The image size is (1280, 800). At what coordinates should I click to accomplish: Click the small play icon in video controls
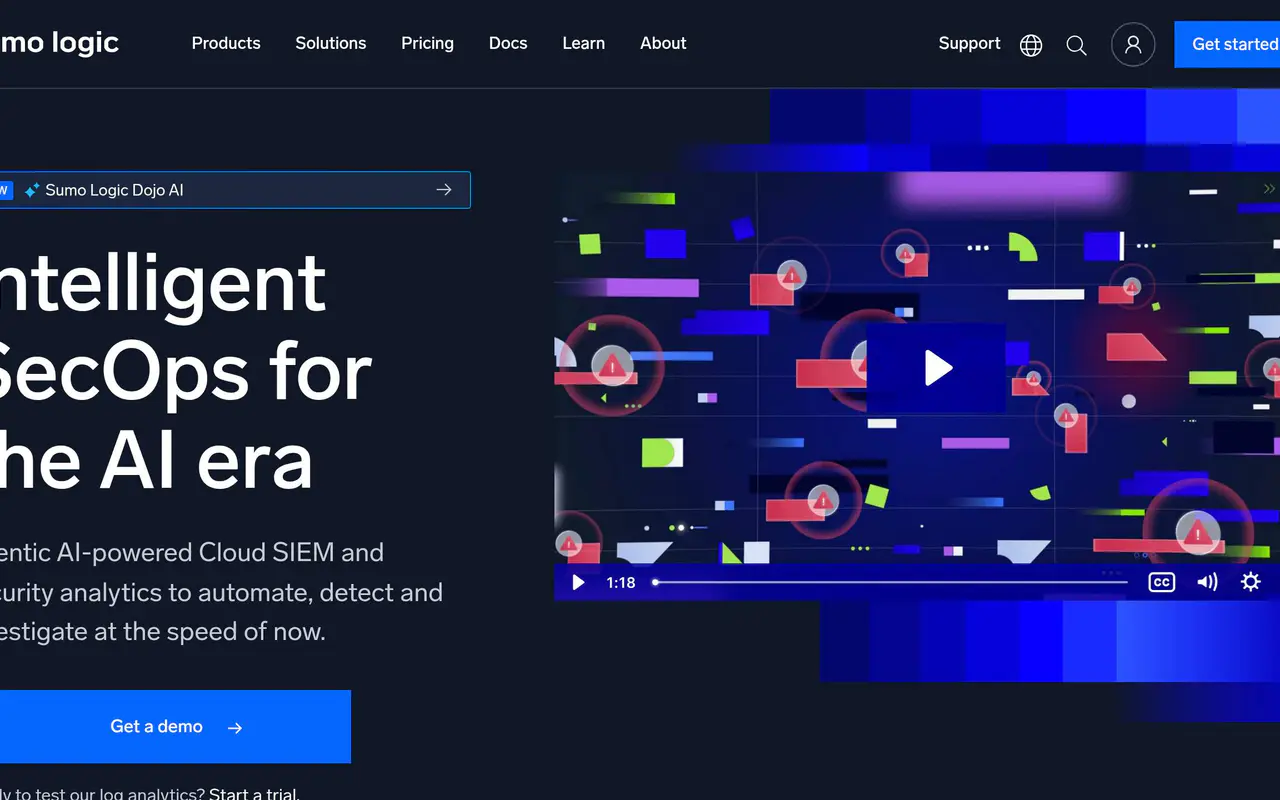coord(578,582)
